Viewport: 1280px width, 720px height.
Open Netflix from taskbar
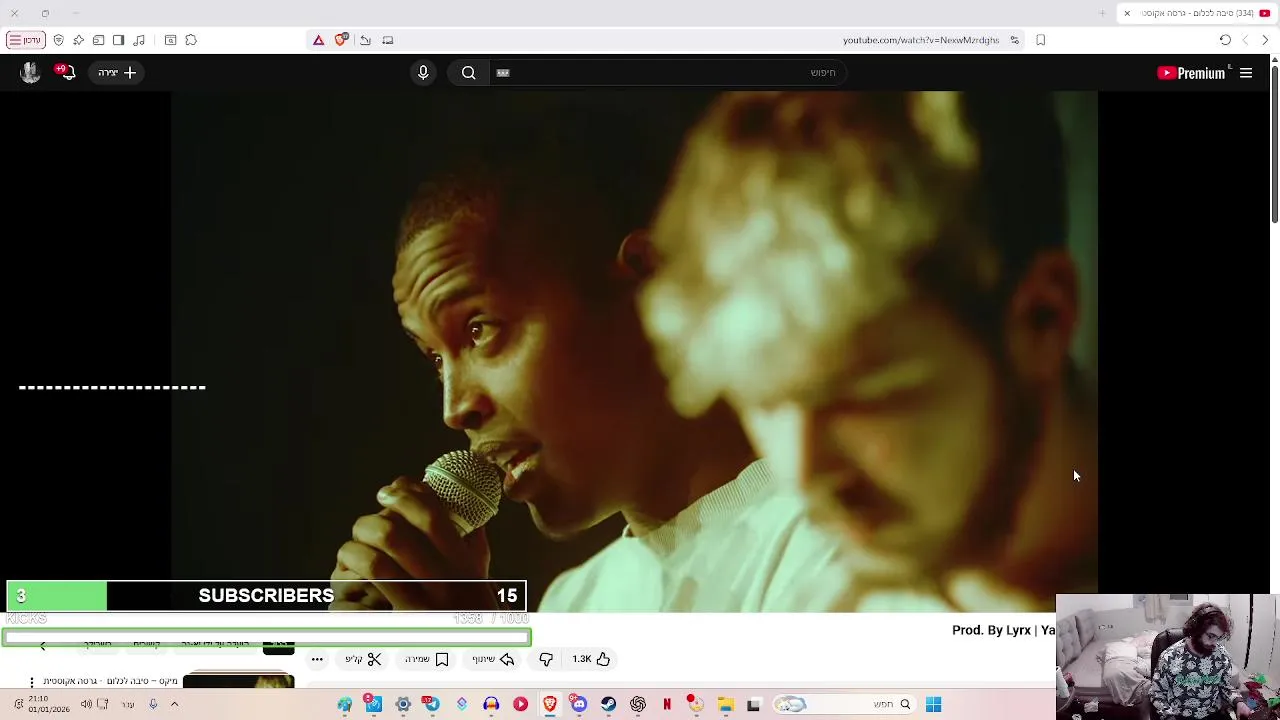pyautogui.click(x=667, y=704)
